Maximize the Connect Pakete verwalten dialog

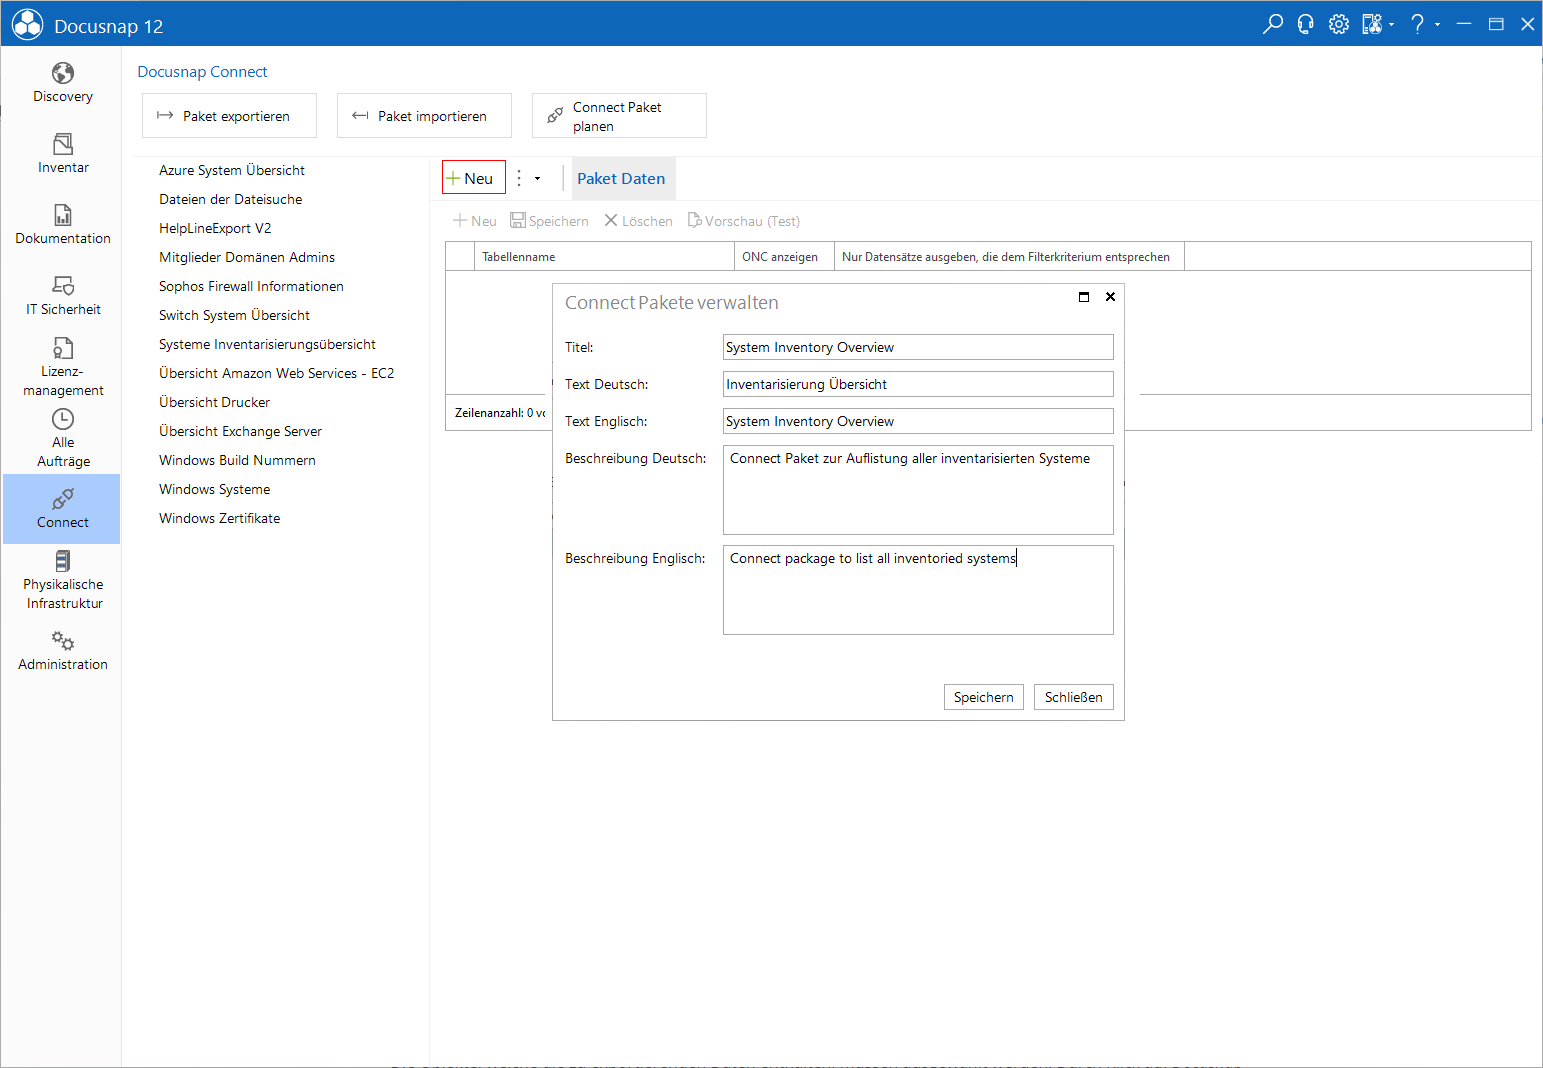1084,297
